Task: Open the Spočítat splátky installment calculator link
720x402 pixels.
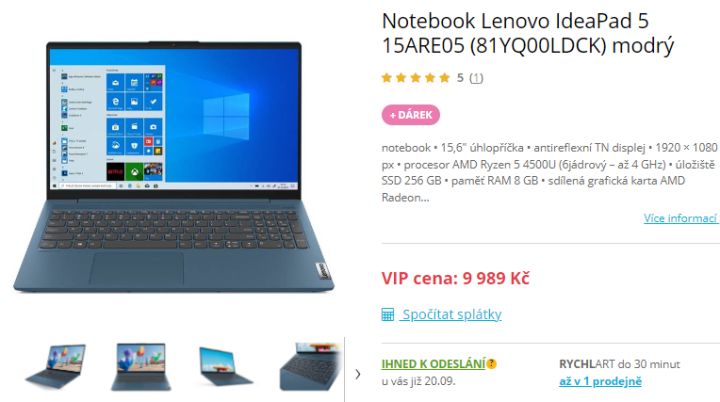Action: [x=452, y=315]
